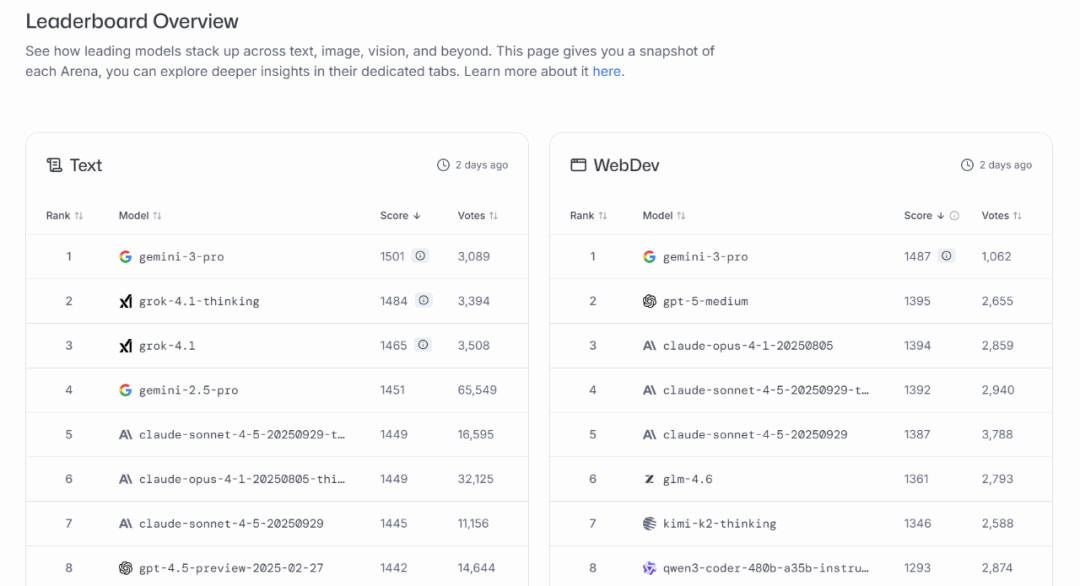Screen dimensions: 1080x586
Task: Sort WebDev leaderboard by Votes column
Action: [1001, 216]
